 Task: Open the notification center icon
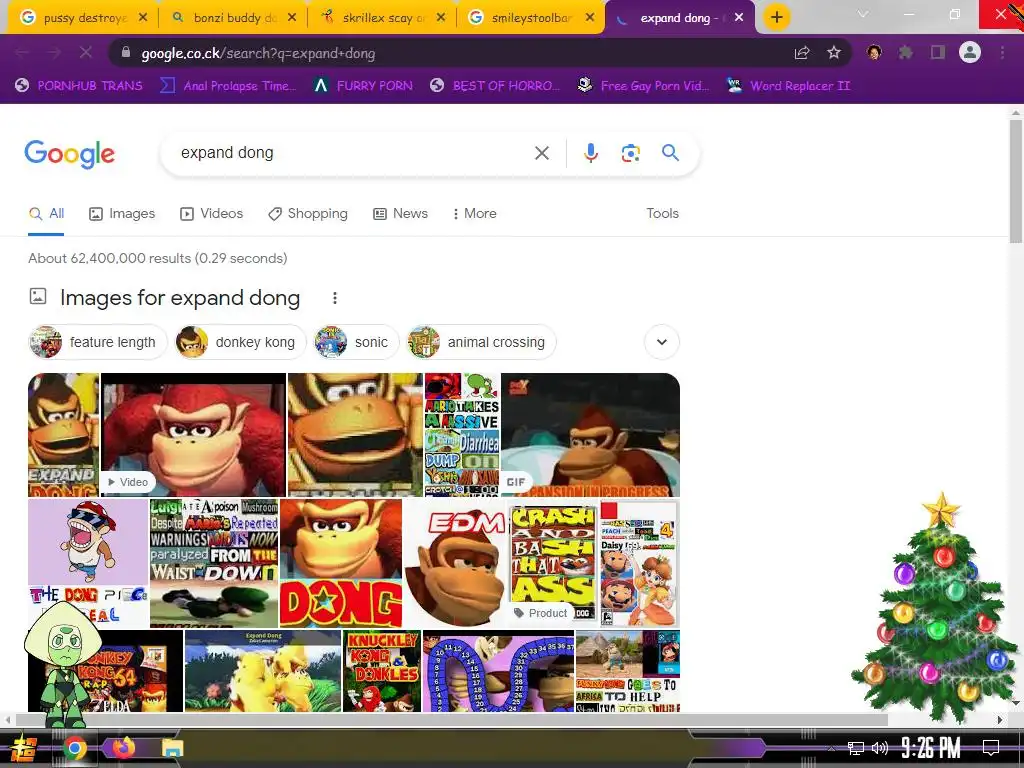click(991, 747)
